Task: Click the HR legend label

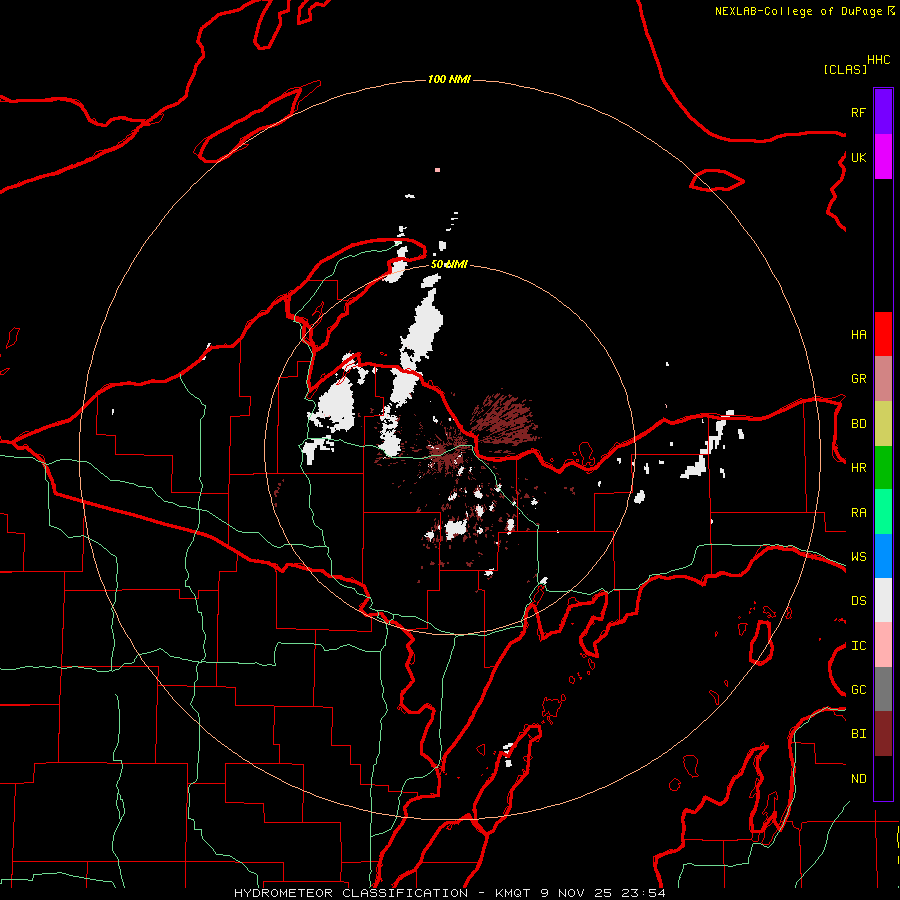Action: pyautogui.click(x=859, y=468)
